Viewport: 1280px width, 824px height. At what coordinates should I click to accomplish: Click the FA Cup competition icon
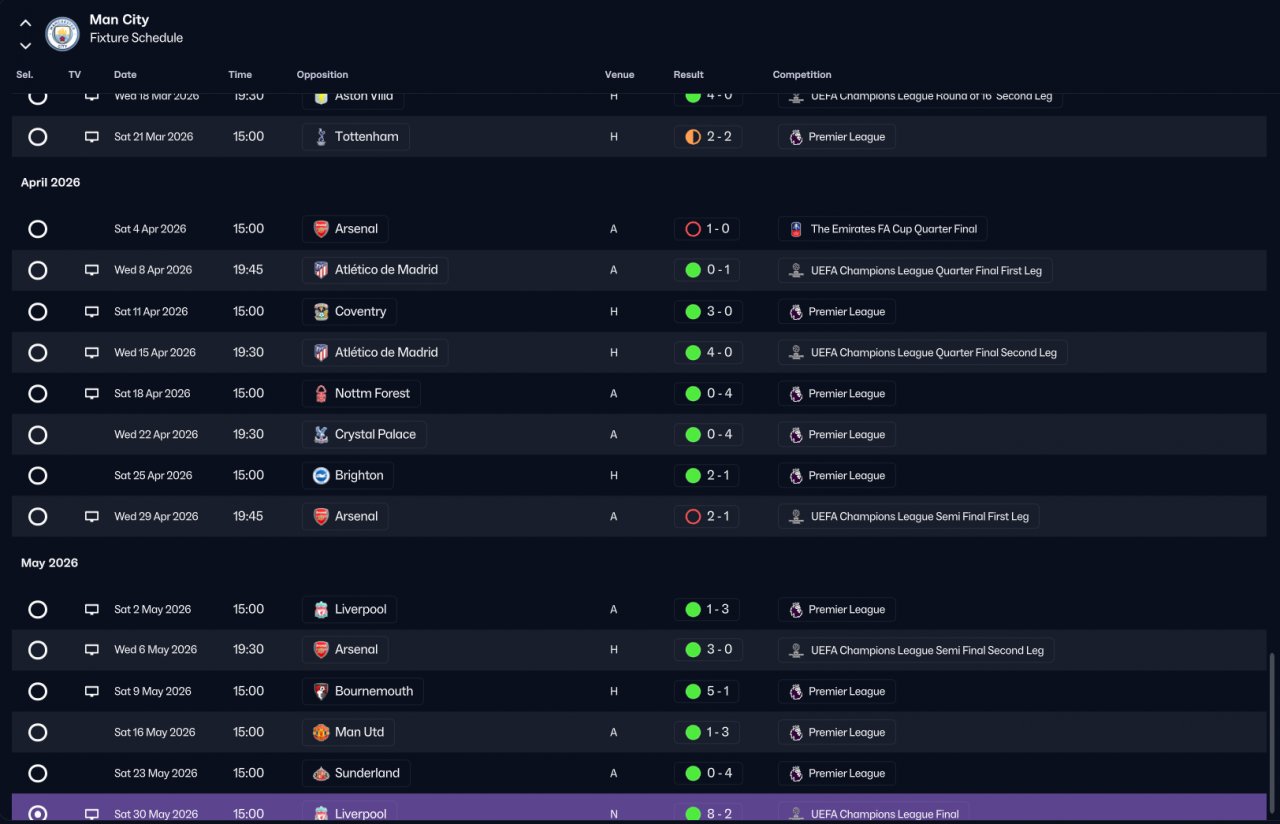pyautogui.click(x=796, y=229)
